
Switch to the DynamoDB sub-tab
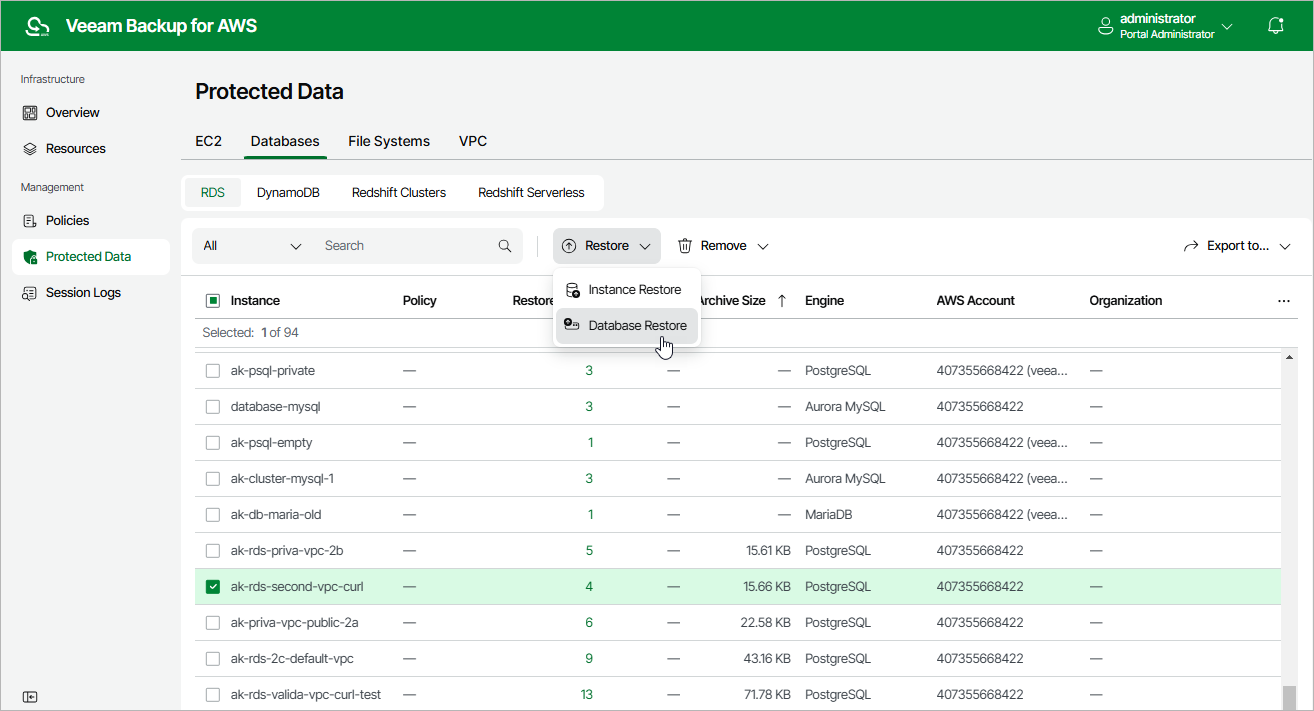click(288, 193)
